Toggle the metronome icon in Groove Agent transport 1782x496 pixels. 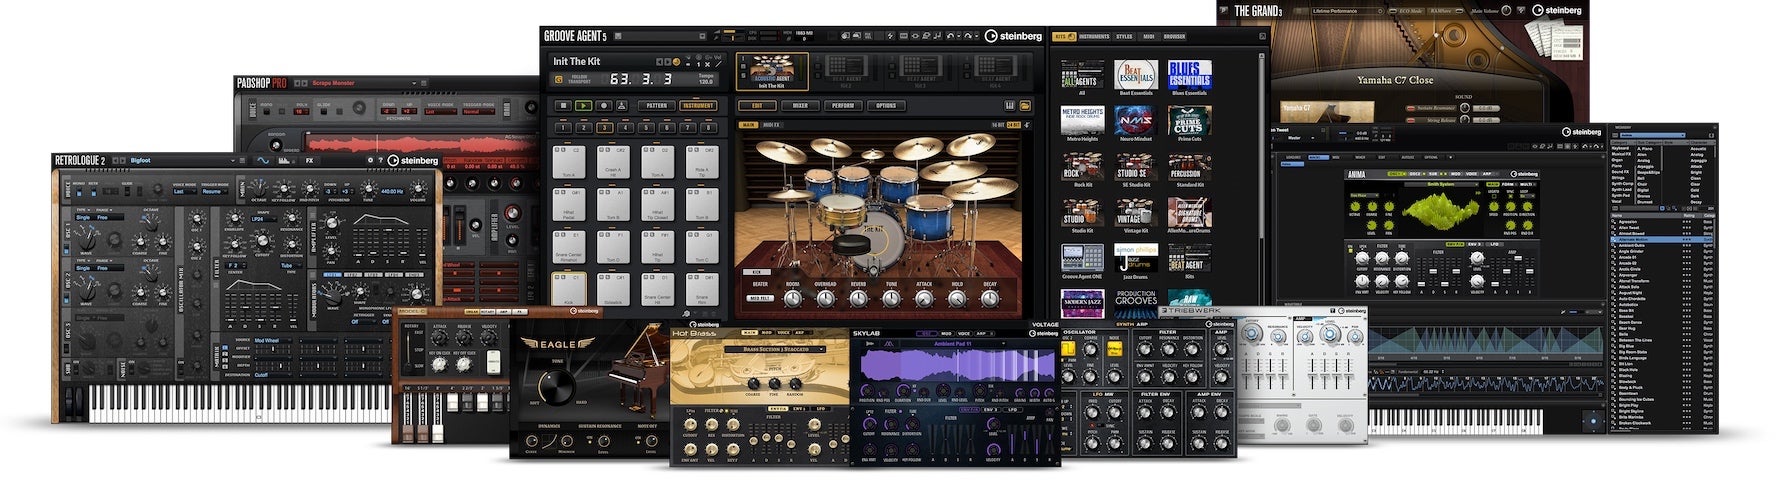(621, 105)
